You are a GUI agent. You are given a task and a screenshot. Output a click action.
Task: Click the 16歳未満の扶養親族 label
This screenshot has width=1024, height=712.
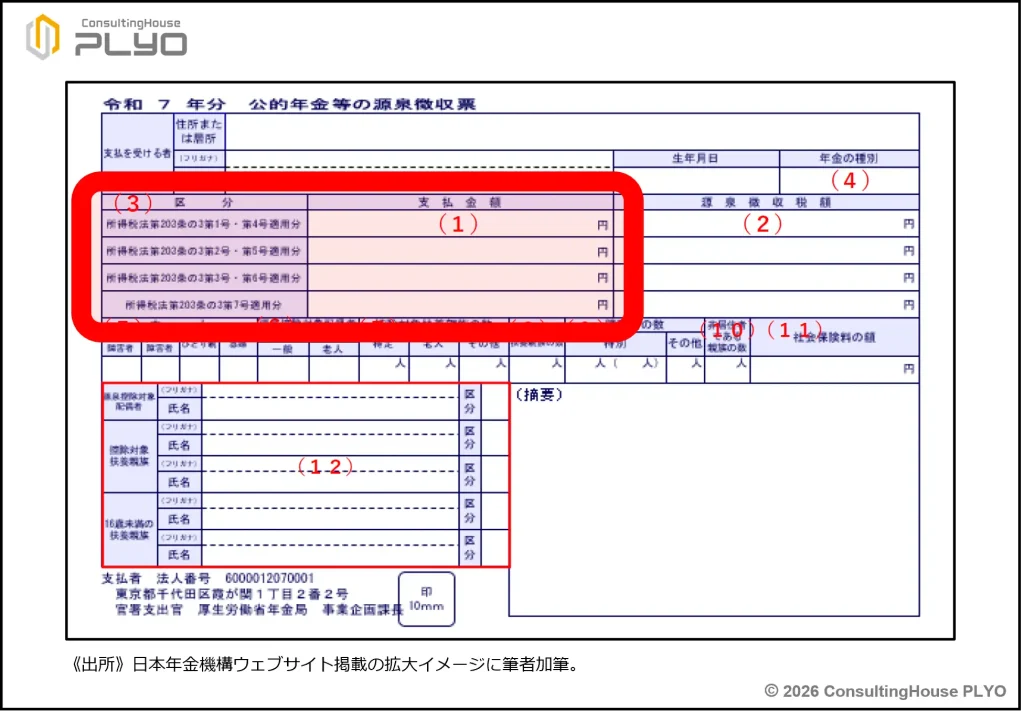tap(128, 530)
